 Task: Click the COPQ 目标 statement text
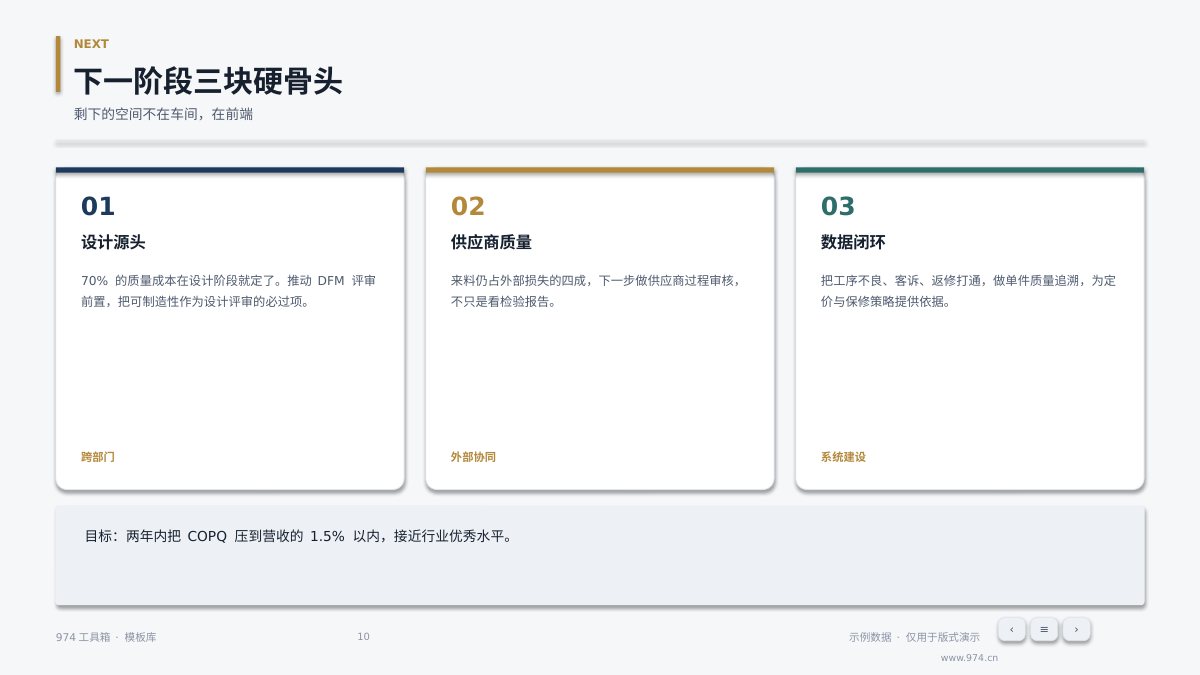tap(300, 536)
